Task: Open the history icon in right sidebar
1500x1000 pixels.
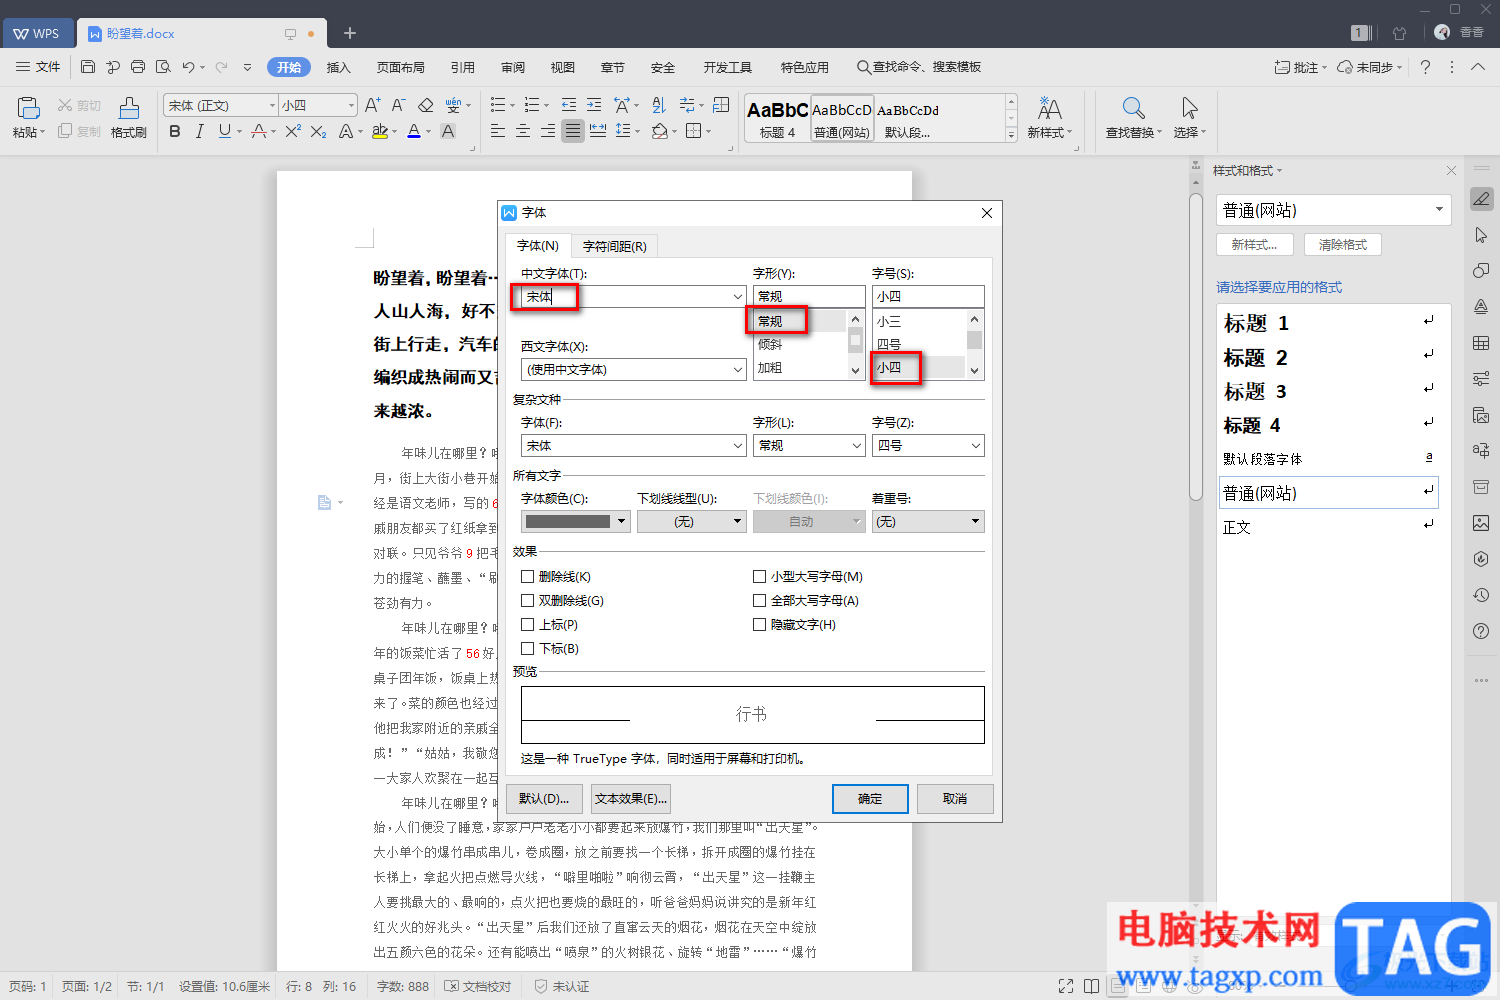Action: point(1481,595)
